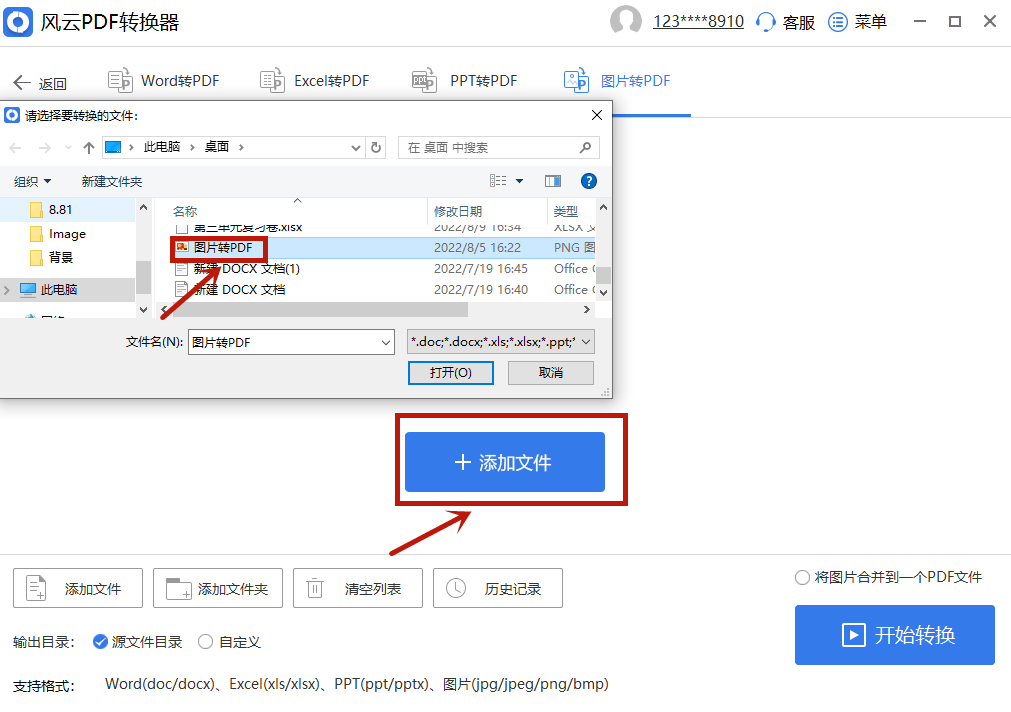
Task: Click the 返回 back arrow
Action: tap(22, 80)
